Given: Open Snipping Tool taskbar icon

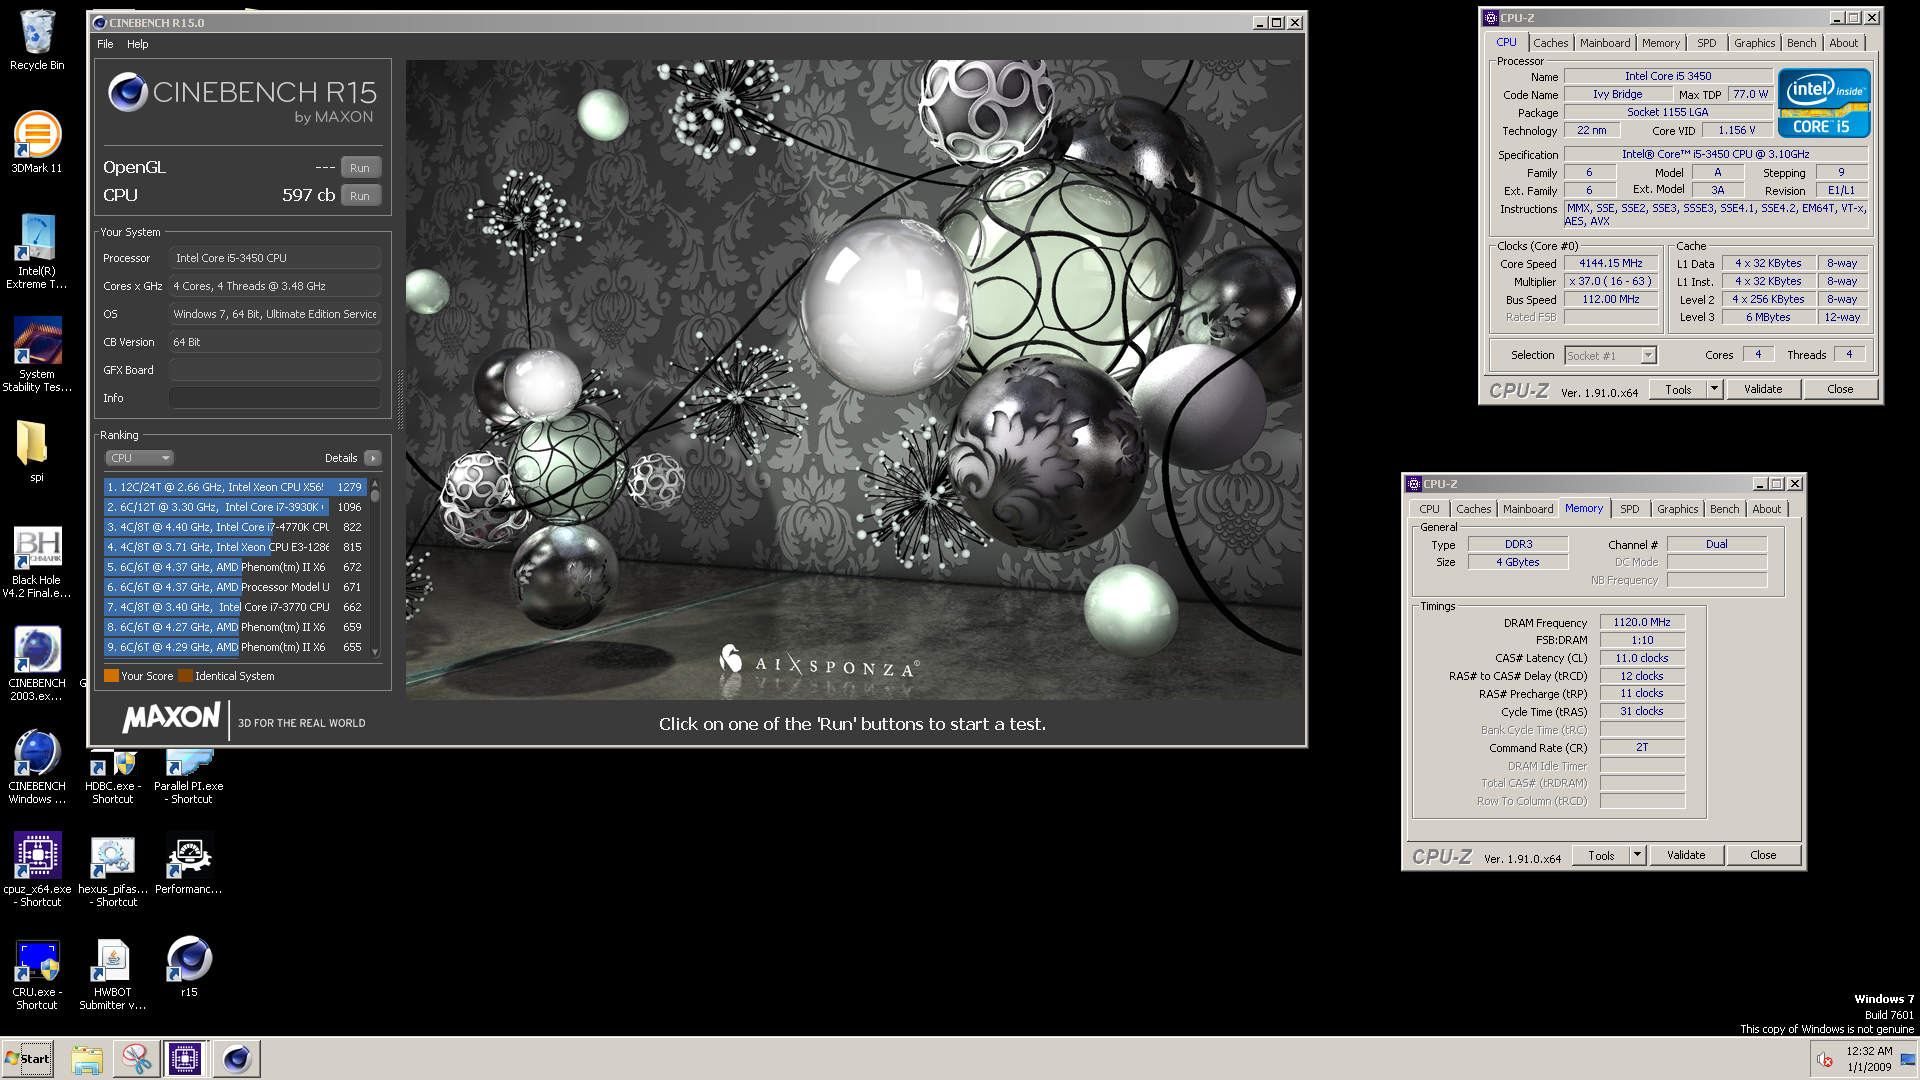Looking at the screenshot, I should point(136,1059).
